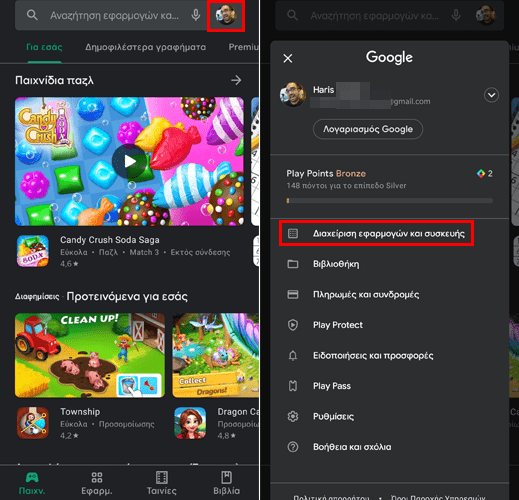
Task: Tap the question mark icon beside Βοήθεια
Action: [293, 447]
